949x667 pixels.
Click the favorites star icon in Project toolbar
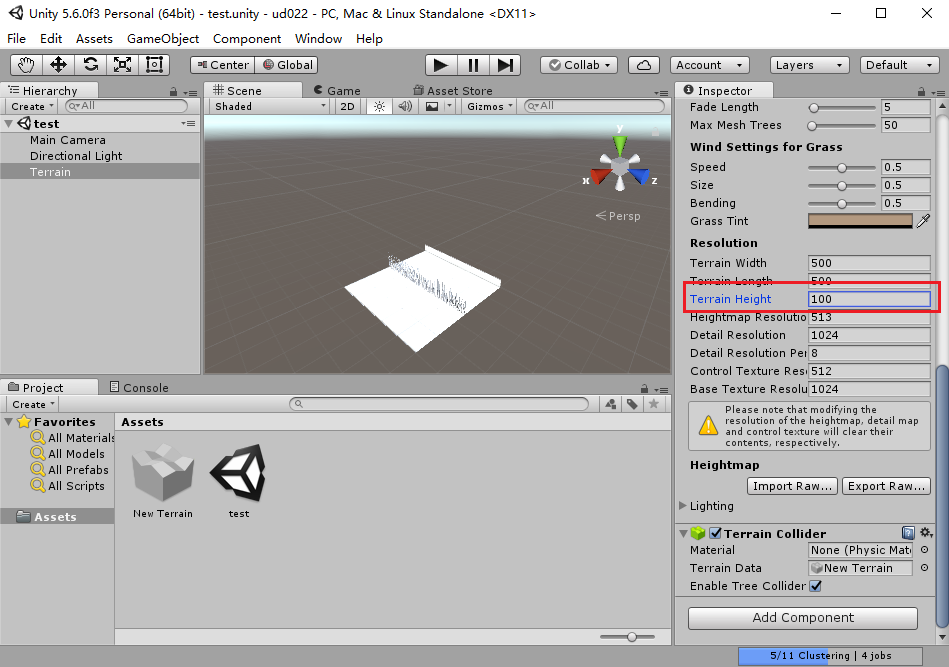(x=654, y=404)
